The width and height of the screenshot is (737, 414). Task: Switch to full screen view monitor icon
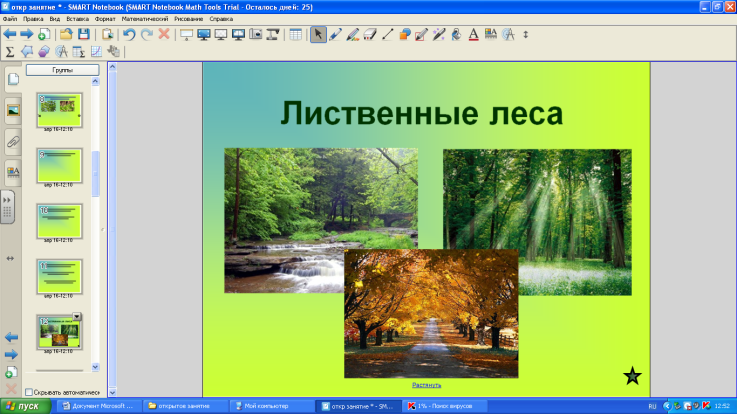tap(204, 34)
